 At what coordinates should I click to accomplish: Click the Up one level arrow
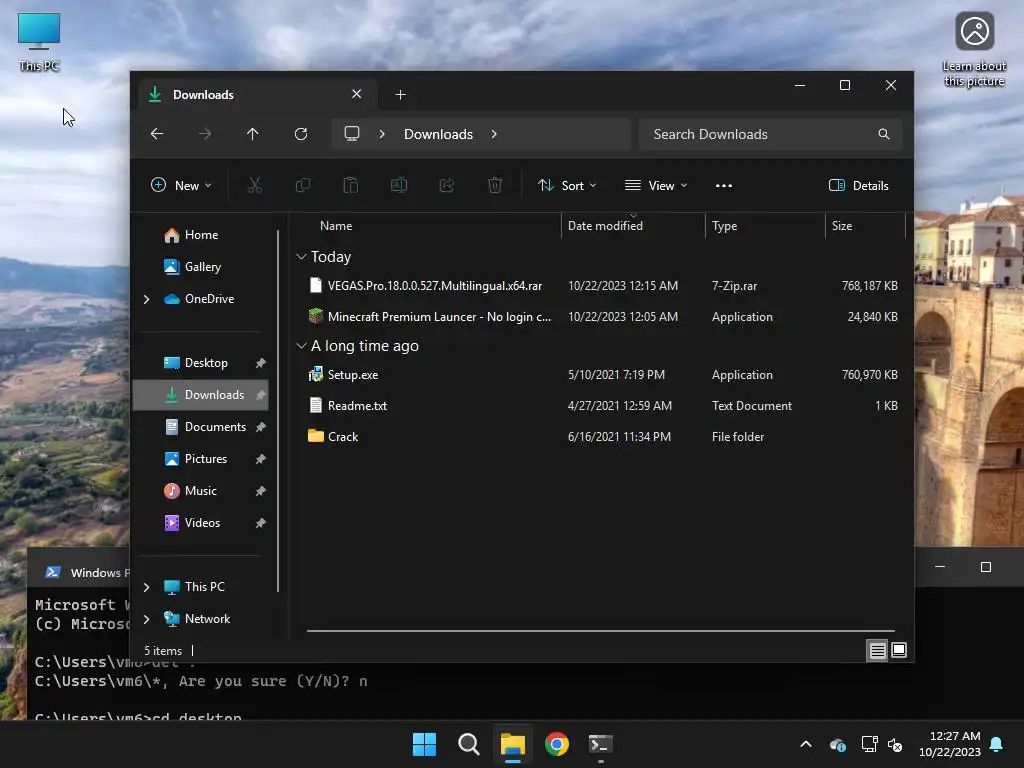click(253, 134)
